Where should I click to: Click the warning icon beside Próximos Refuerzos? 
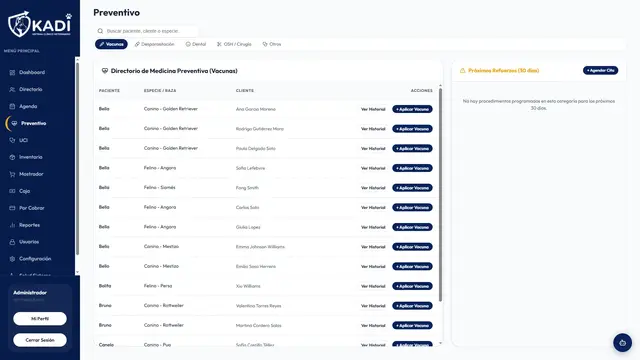click(462, 71)
